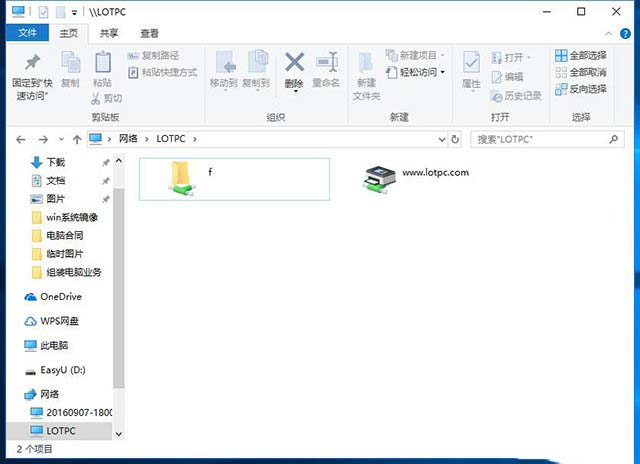Select Network (网络) in navigation pane
The height and width of the screenshot is (464, 640).
tap(42, 394)
